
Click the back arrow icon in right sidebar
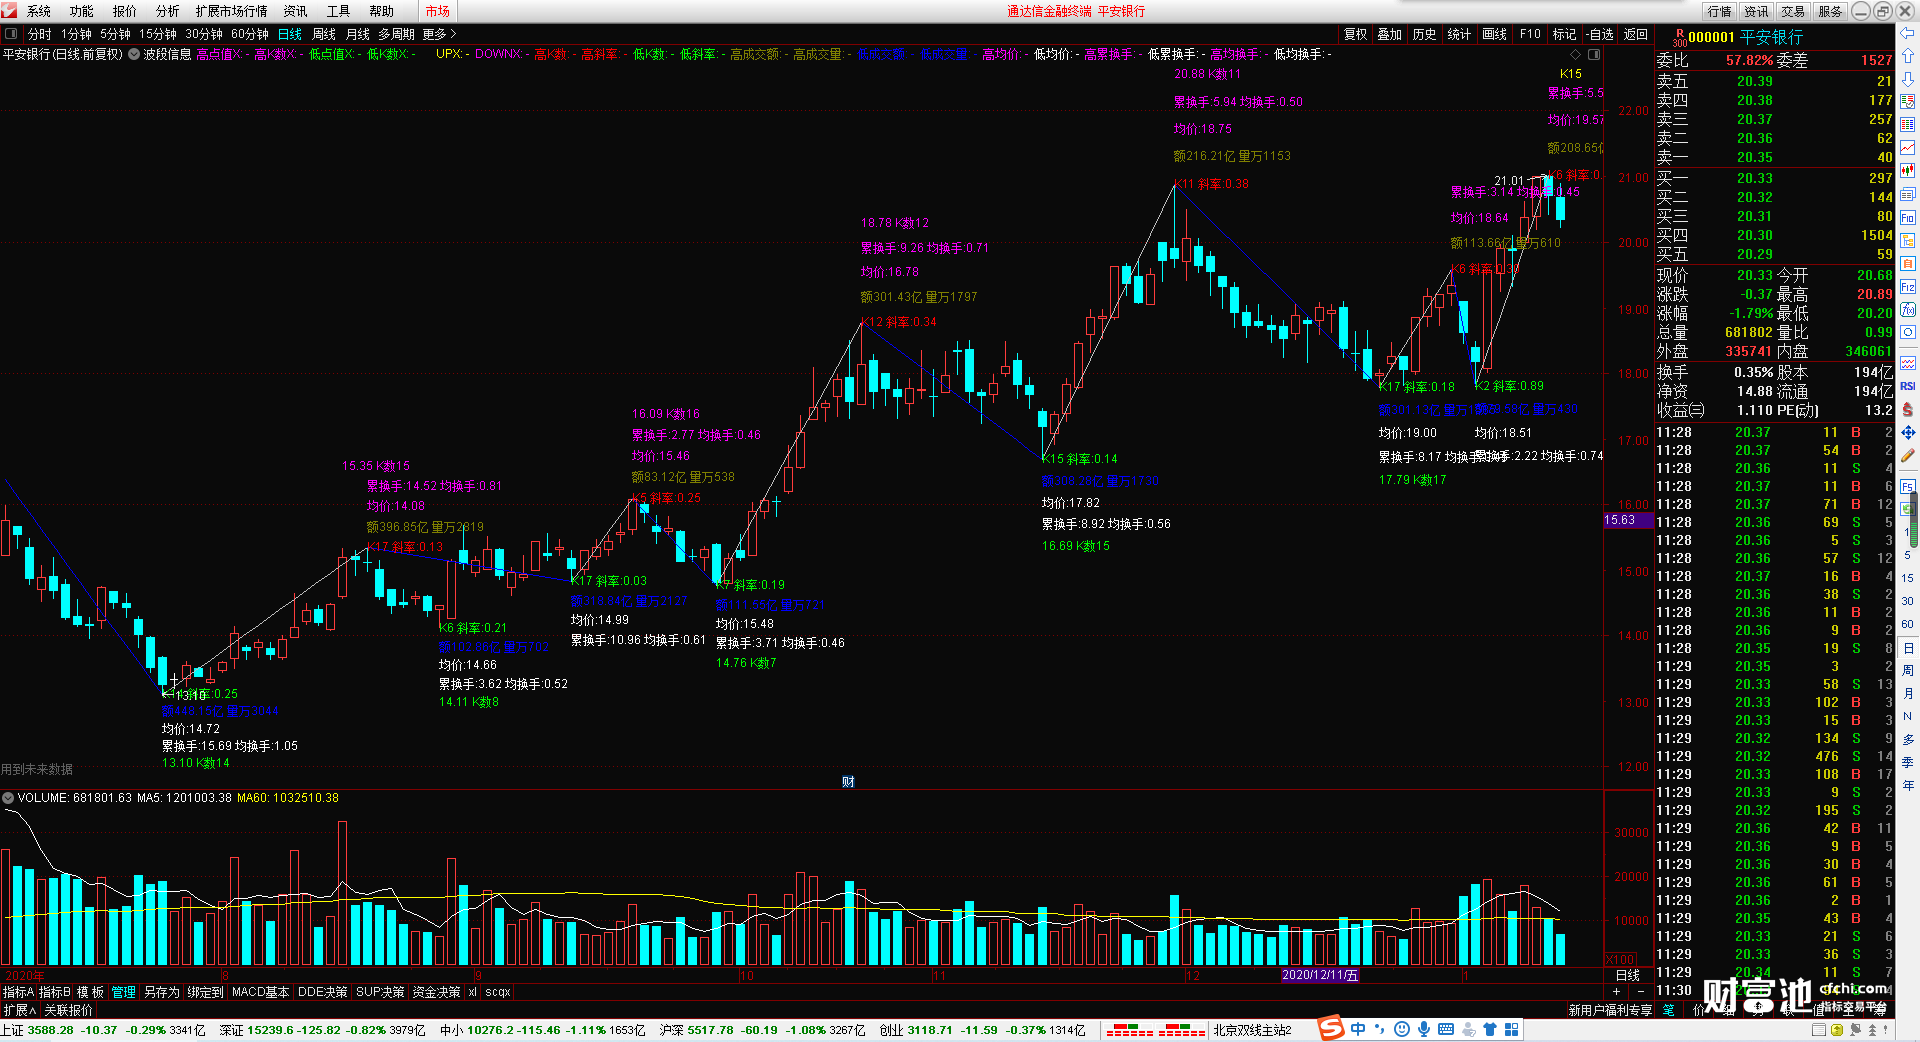point(1908,33)
